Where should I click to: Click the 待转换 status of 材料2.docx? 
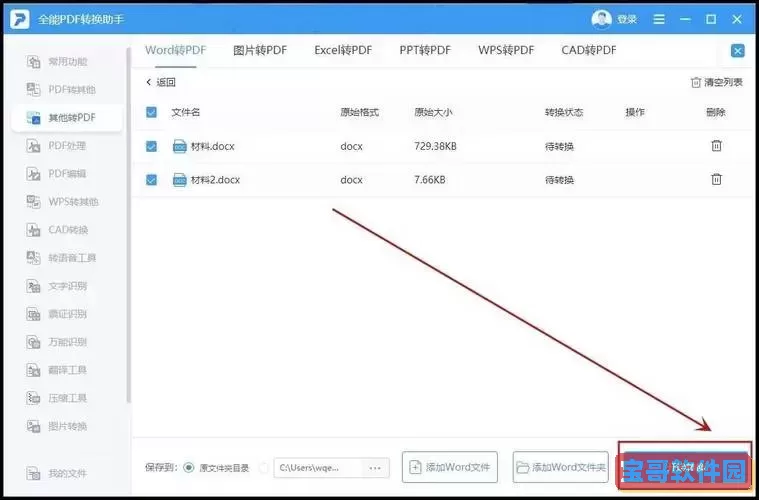coord(559,180)
